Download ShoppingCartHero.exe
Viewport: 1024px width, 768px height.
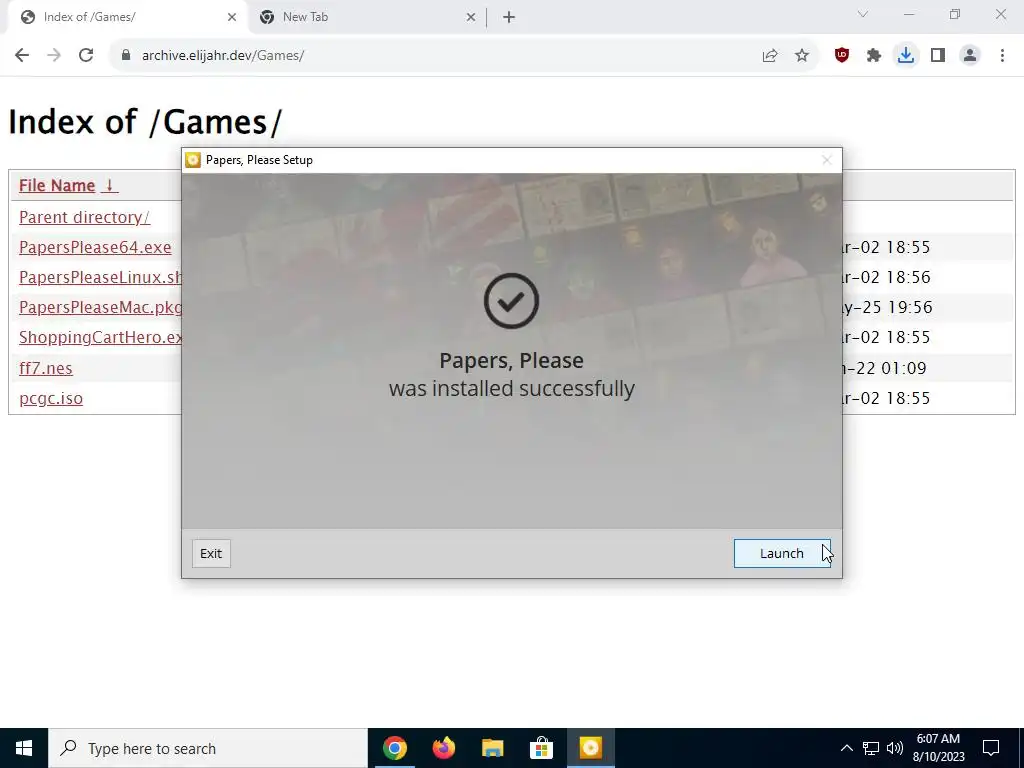tap(101, 338)
